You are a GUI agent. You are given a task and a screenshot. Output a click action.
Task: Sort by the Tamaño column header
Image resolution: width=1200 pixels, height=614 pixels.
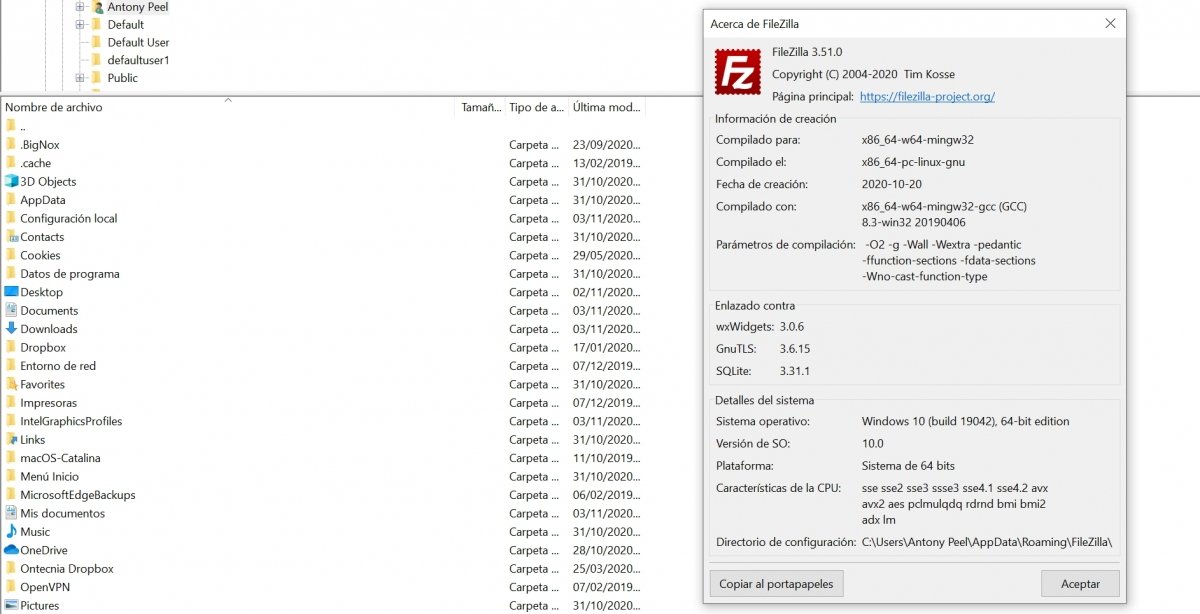480,107
